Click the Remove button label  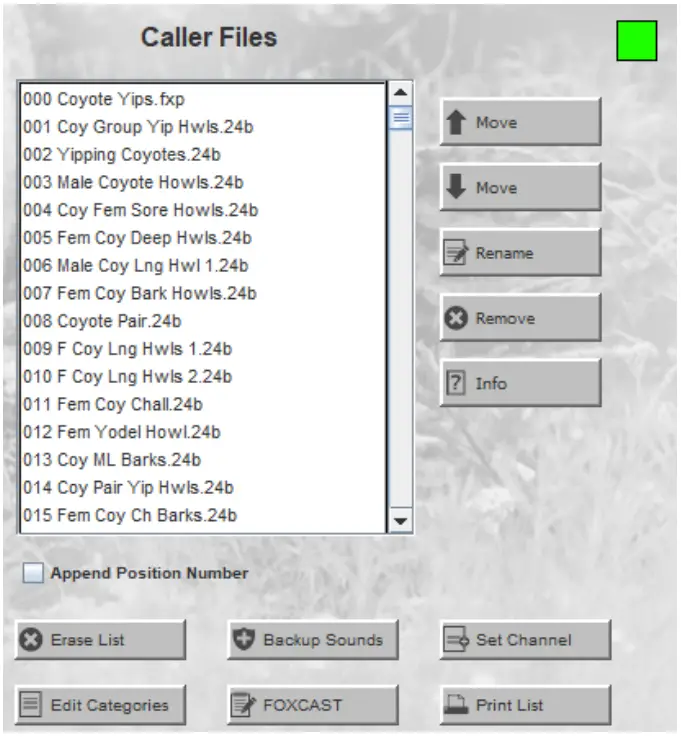pyautogui.click(x=505, y=318)
